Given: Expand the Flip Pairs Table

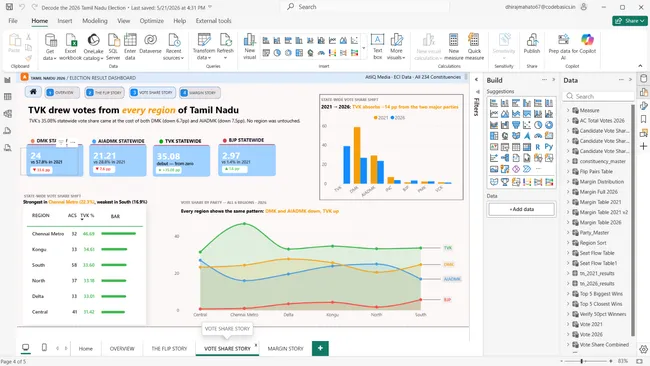Looking at the screenshot, I should (x=568, y=172).
